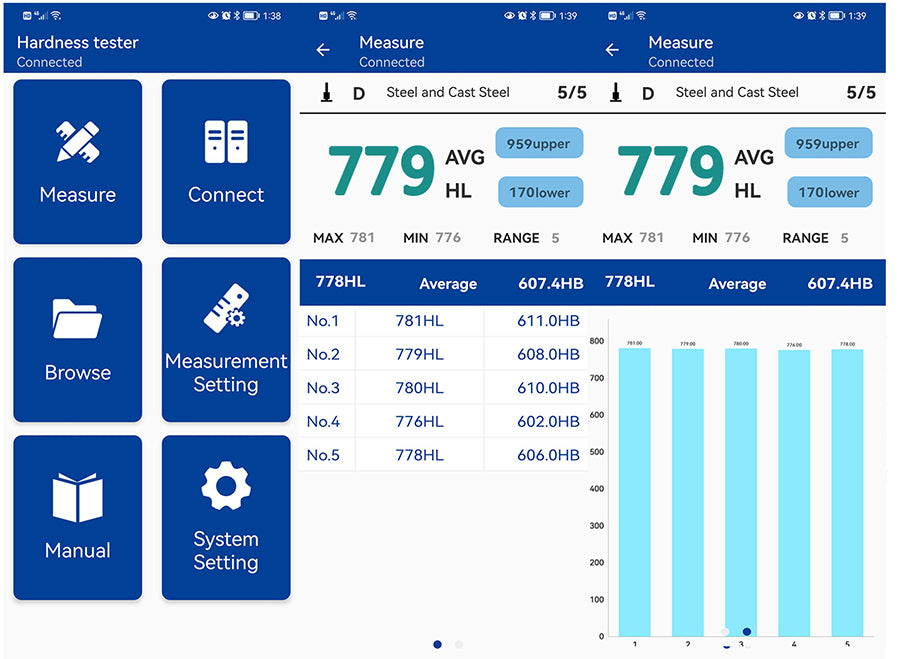Tap the 170lower limit button in middle screen
Viewport: 900px width, 659px height.
540,192
